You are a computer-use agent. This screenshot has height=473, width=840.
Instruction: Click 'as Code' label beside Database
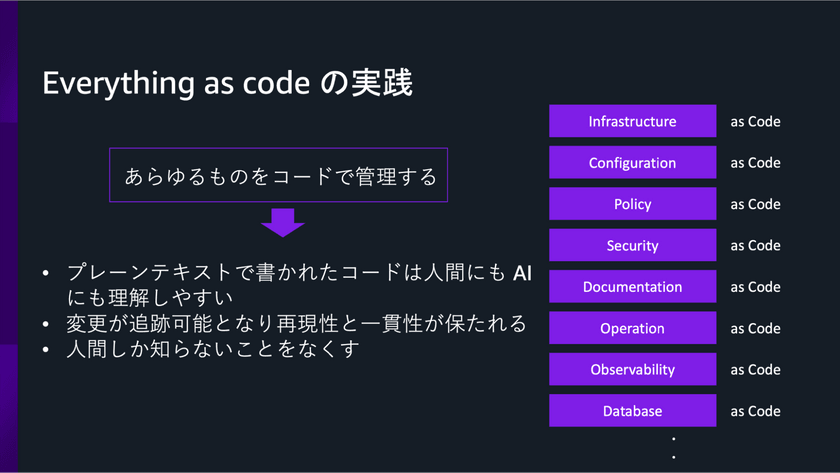(x=755, y=411)
